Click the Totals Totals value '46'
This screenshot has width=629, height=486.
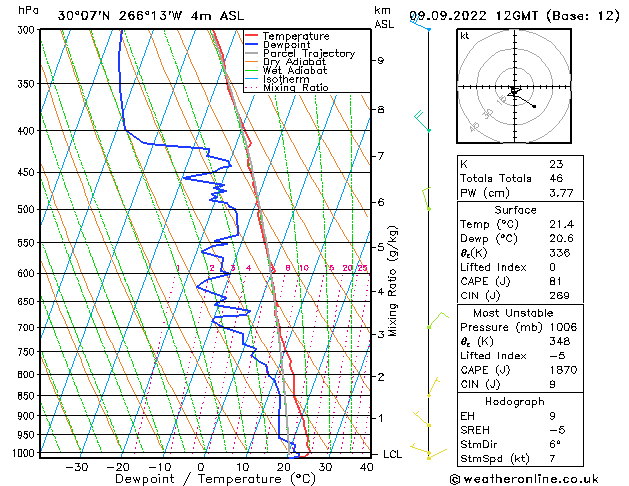tap(556, 178)
